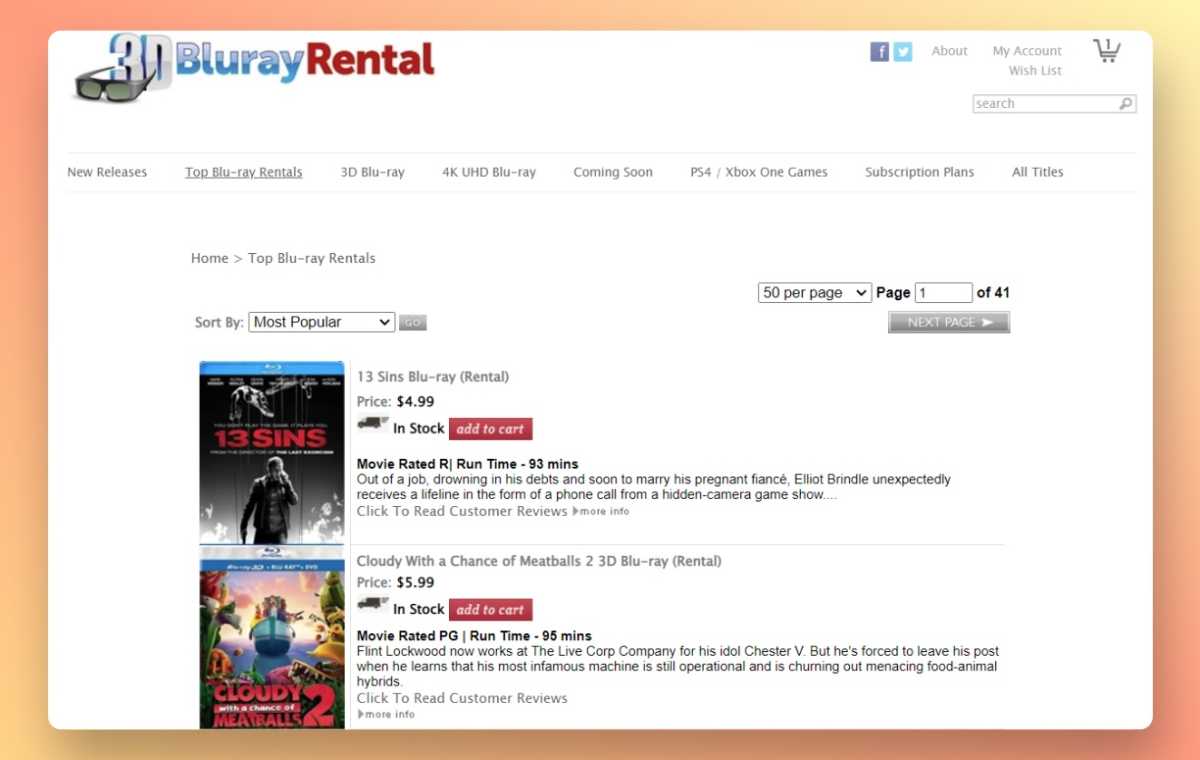Viewport: 1200px width, 760px height.
Task: Open the Wish List link
Action: [x=1034, y=70]
